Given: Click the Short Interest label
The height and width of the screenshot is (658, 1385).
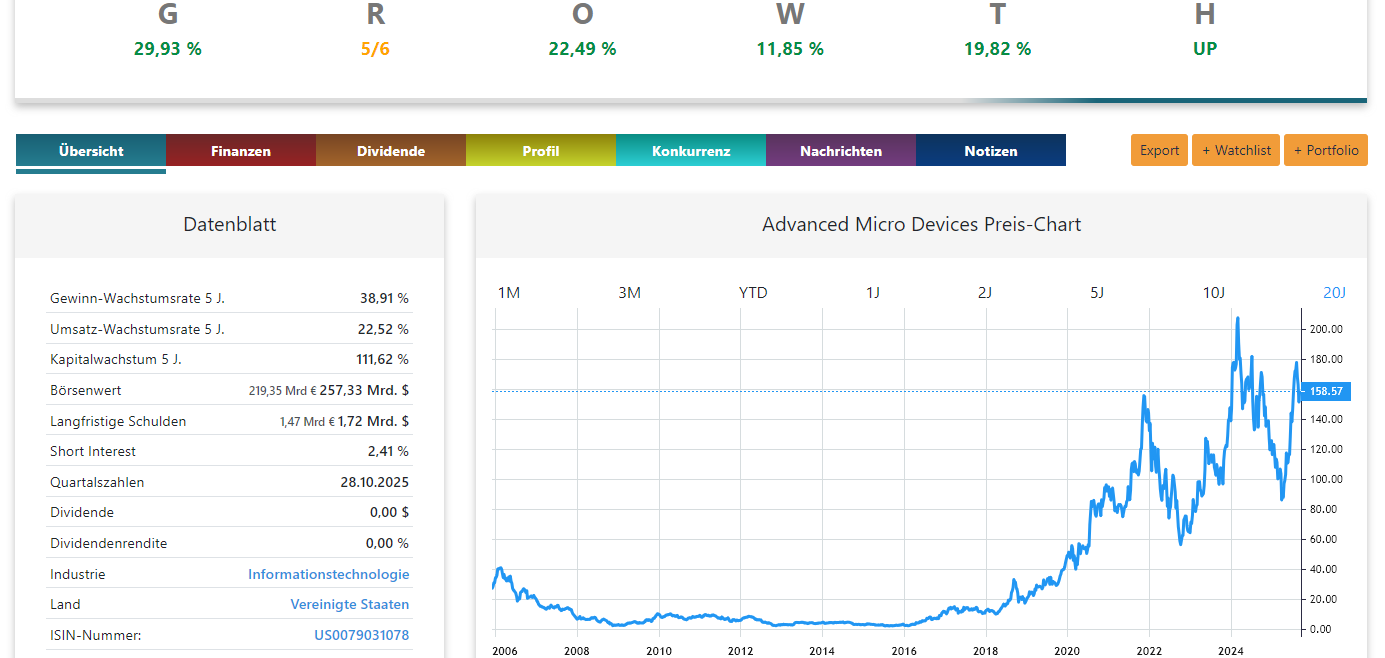Looking at the screenshot, I should [93, 451].
